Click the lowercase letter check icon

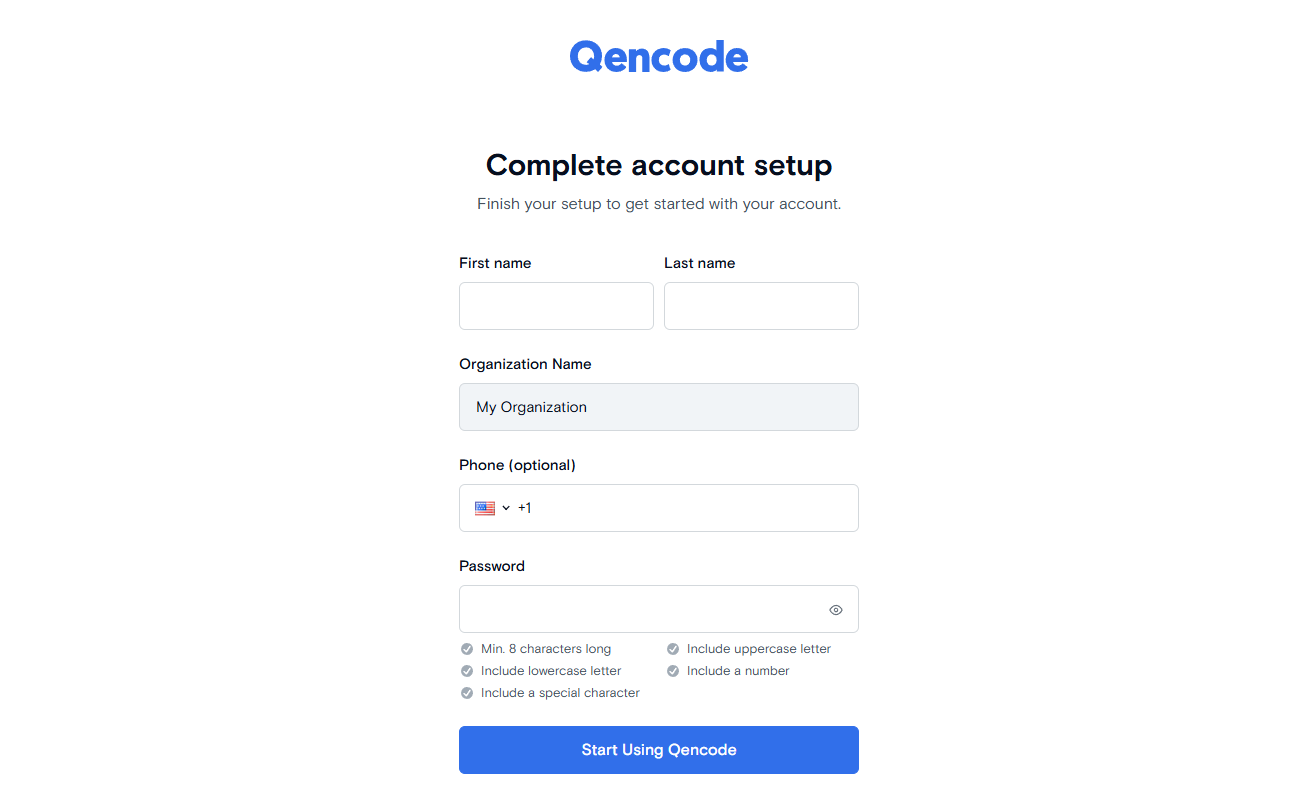pos(467,671)
